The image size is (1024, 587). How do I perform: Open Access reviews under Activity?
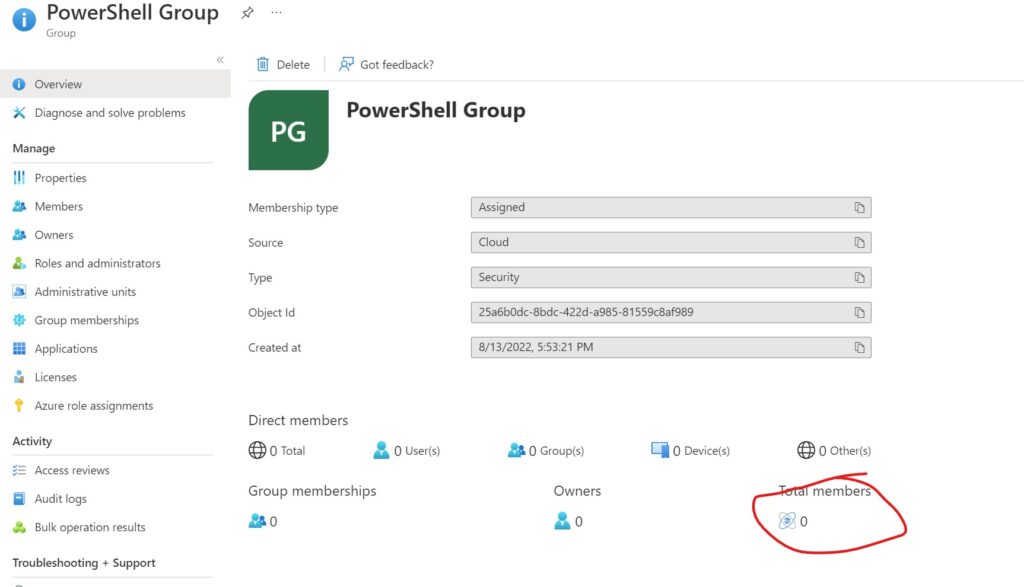pyautogui.click(x=72, y=470)
